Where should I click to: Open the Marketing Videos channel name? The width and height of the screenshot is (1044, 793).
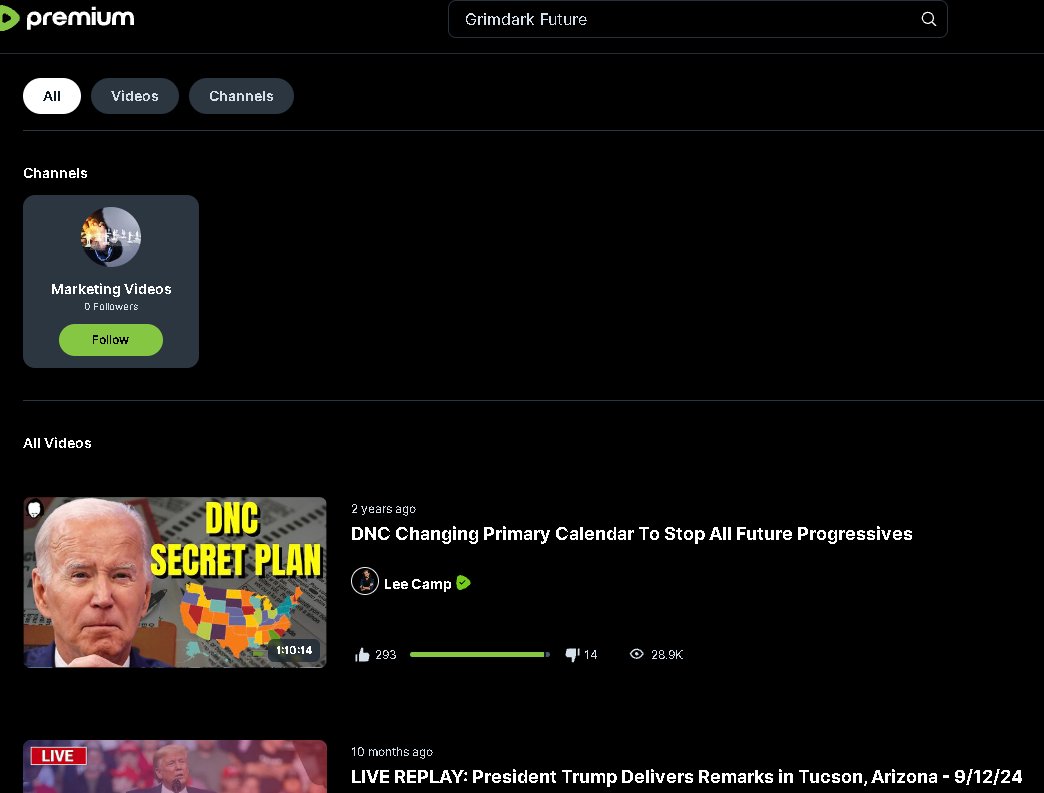point(111,289)
